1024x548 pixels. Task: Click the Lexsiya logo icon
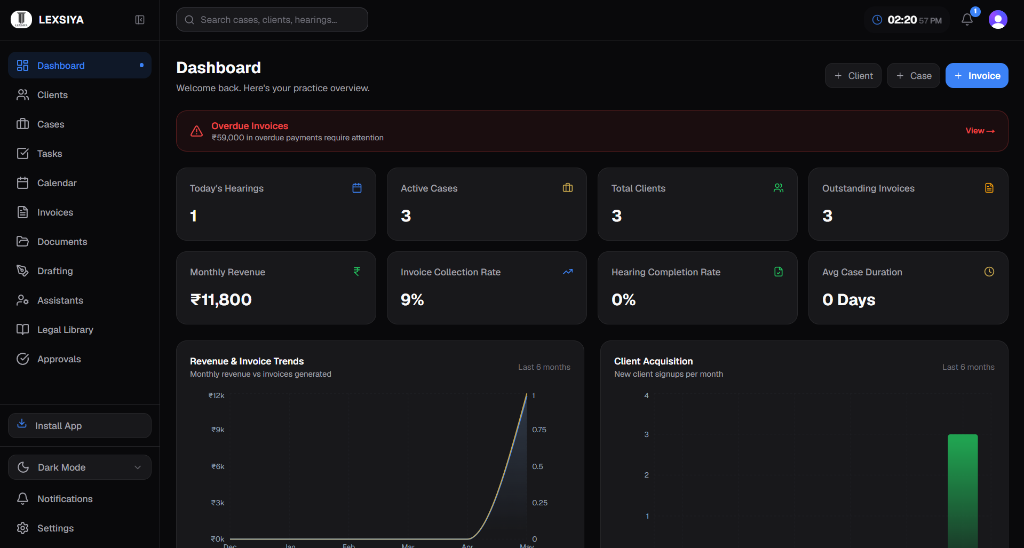[x=21, y=20]
